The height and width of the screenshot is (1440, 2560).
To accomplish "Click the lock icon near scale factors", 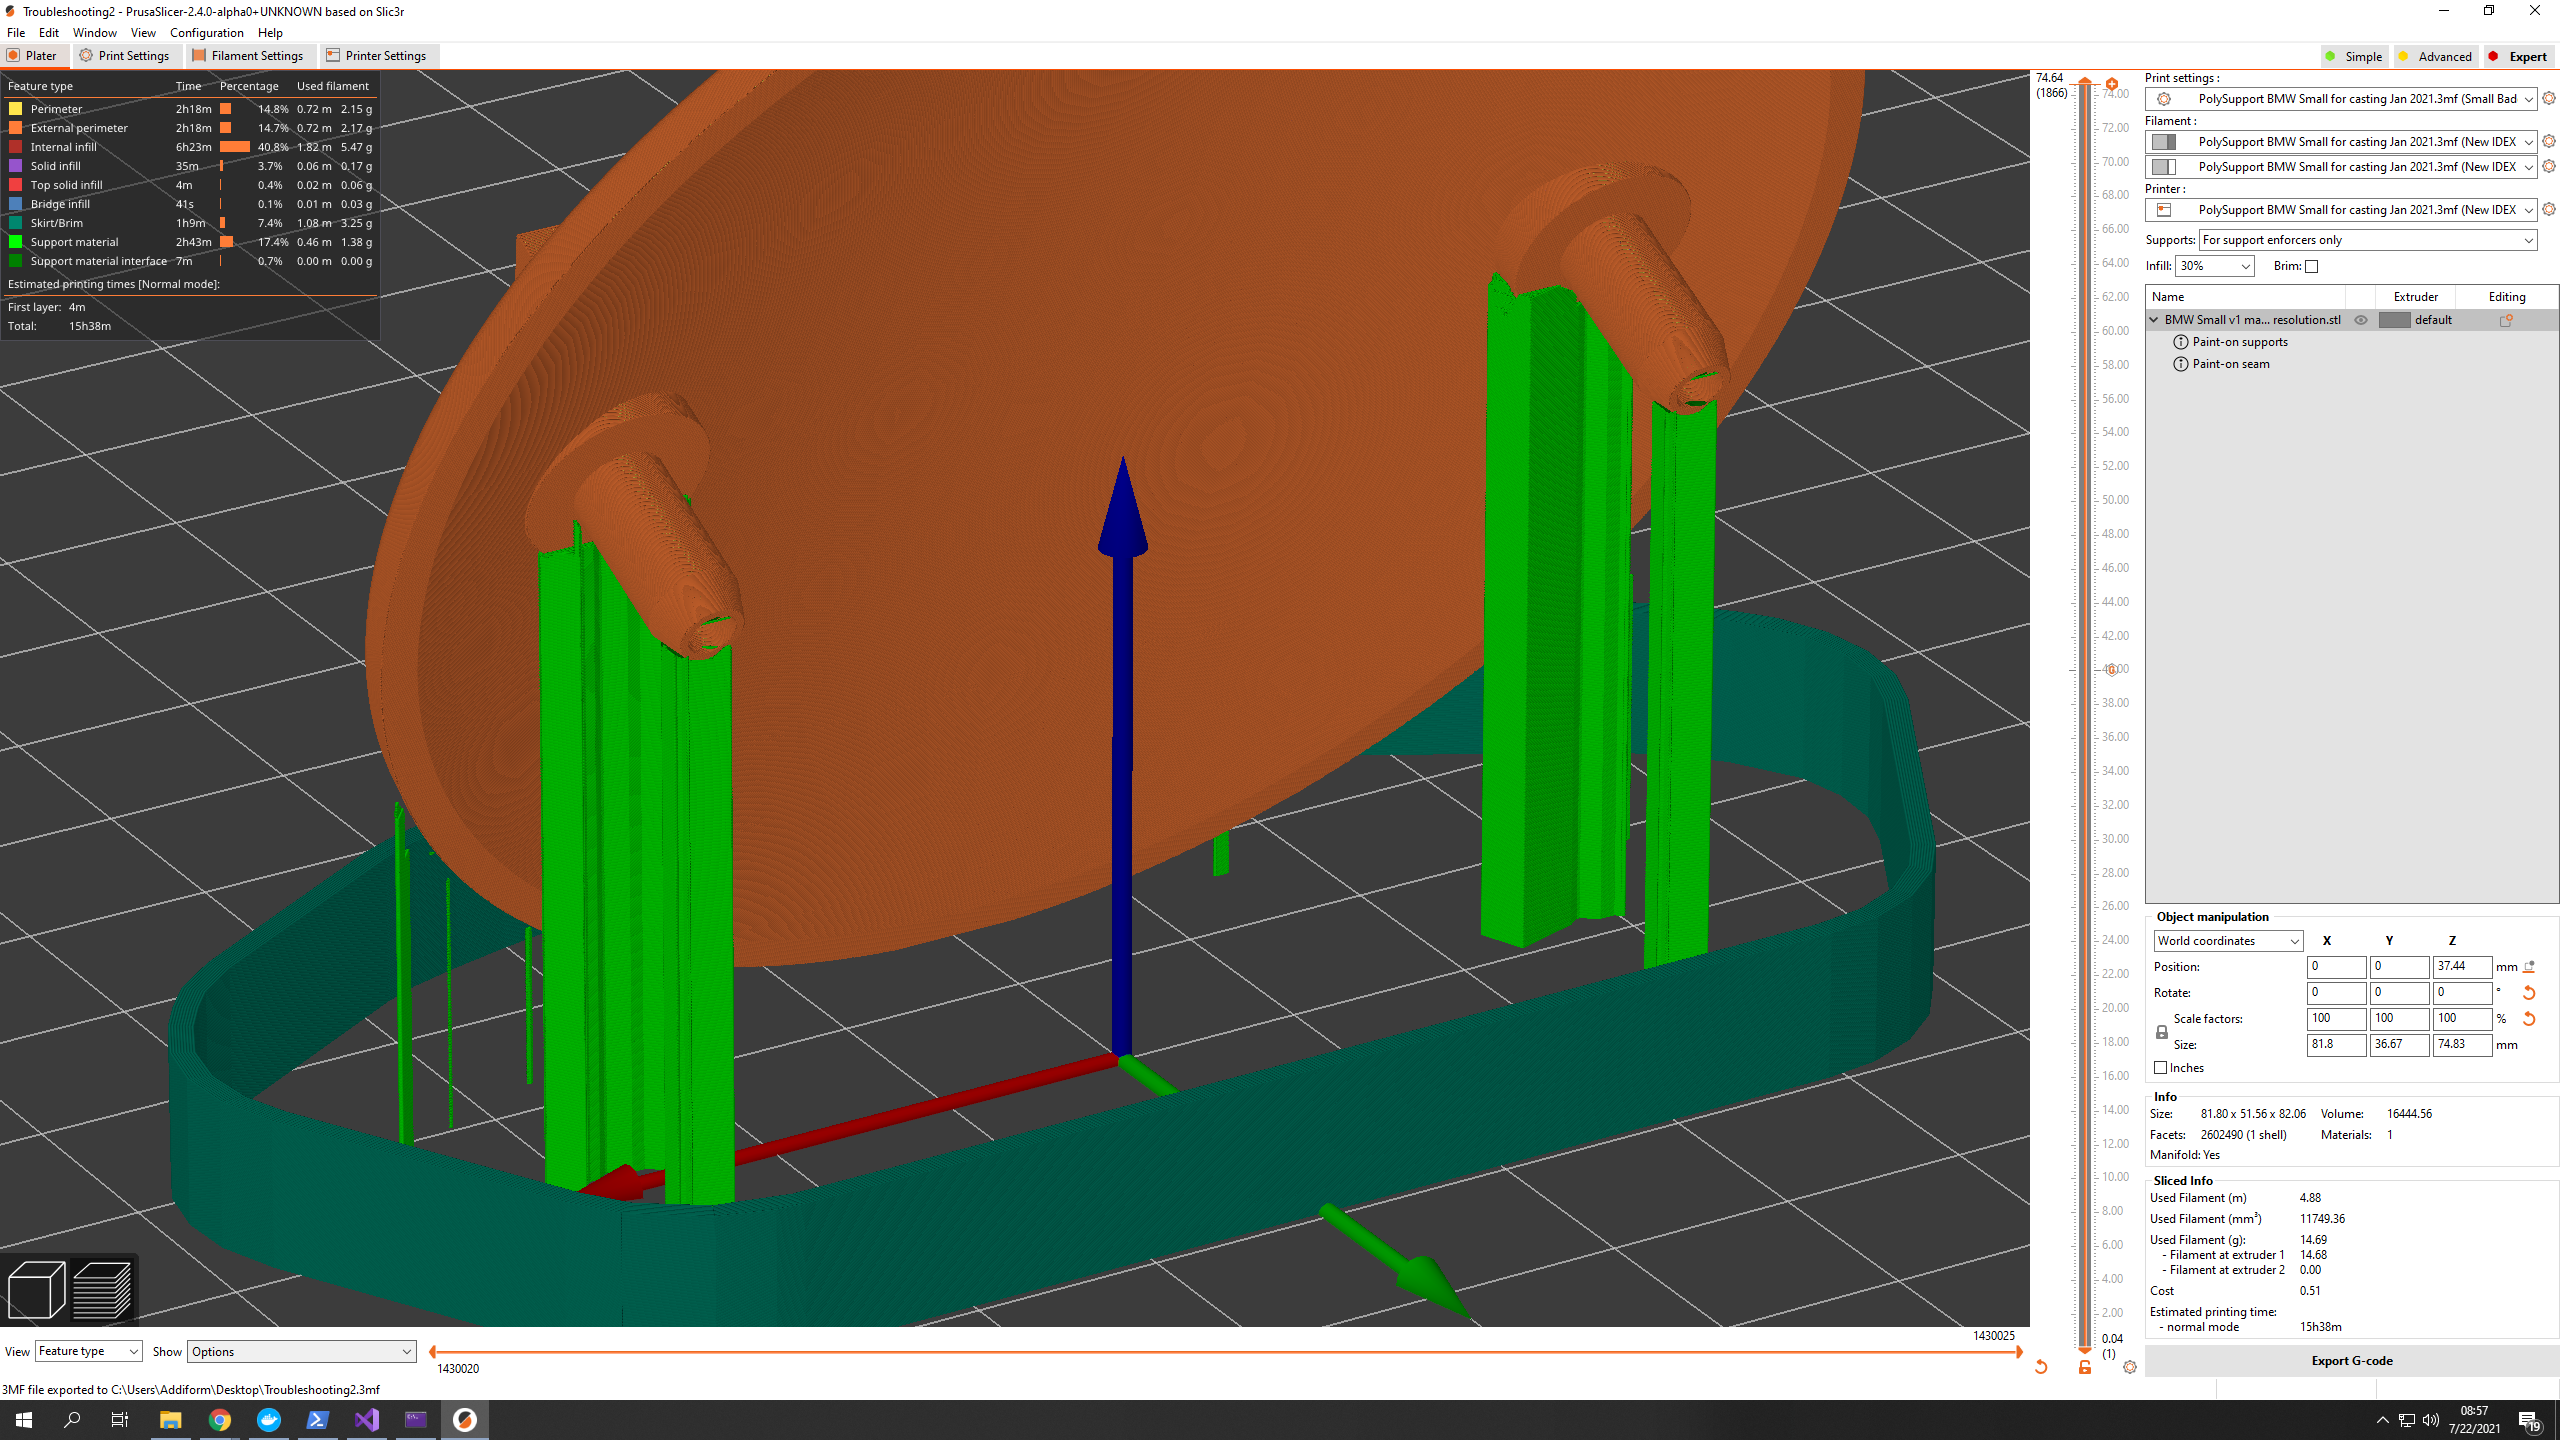I will [2161, 1032].
